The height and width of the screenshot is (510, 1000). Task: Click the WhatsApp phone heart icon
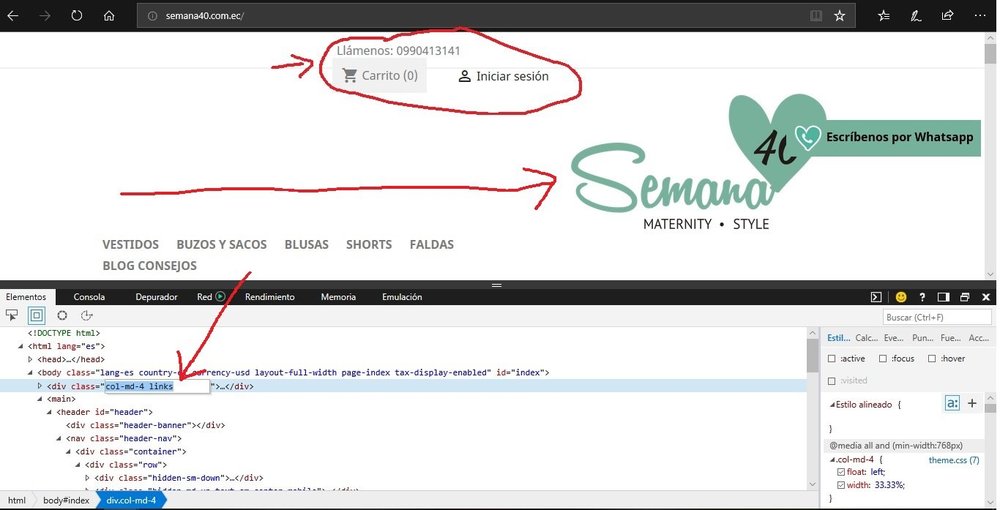coord(808,137)
